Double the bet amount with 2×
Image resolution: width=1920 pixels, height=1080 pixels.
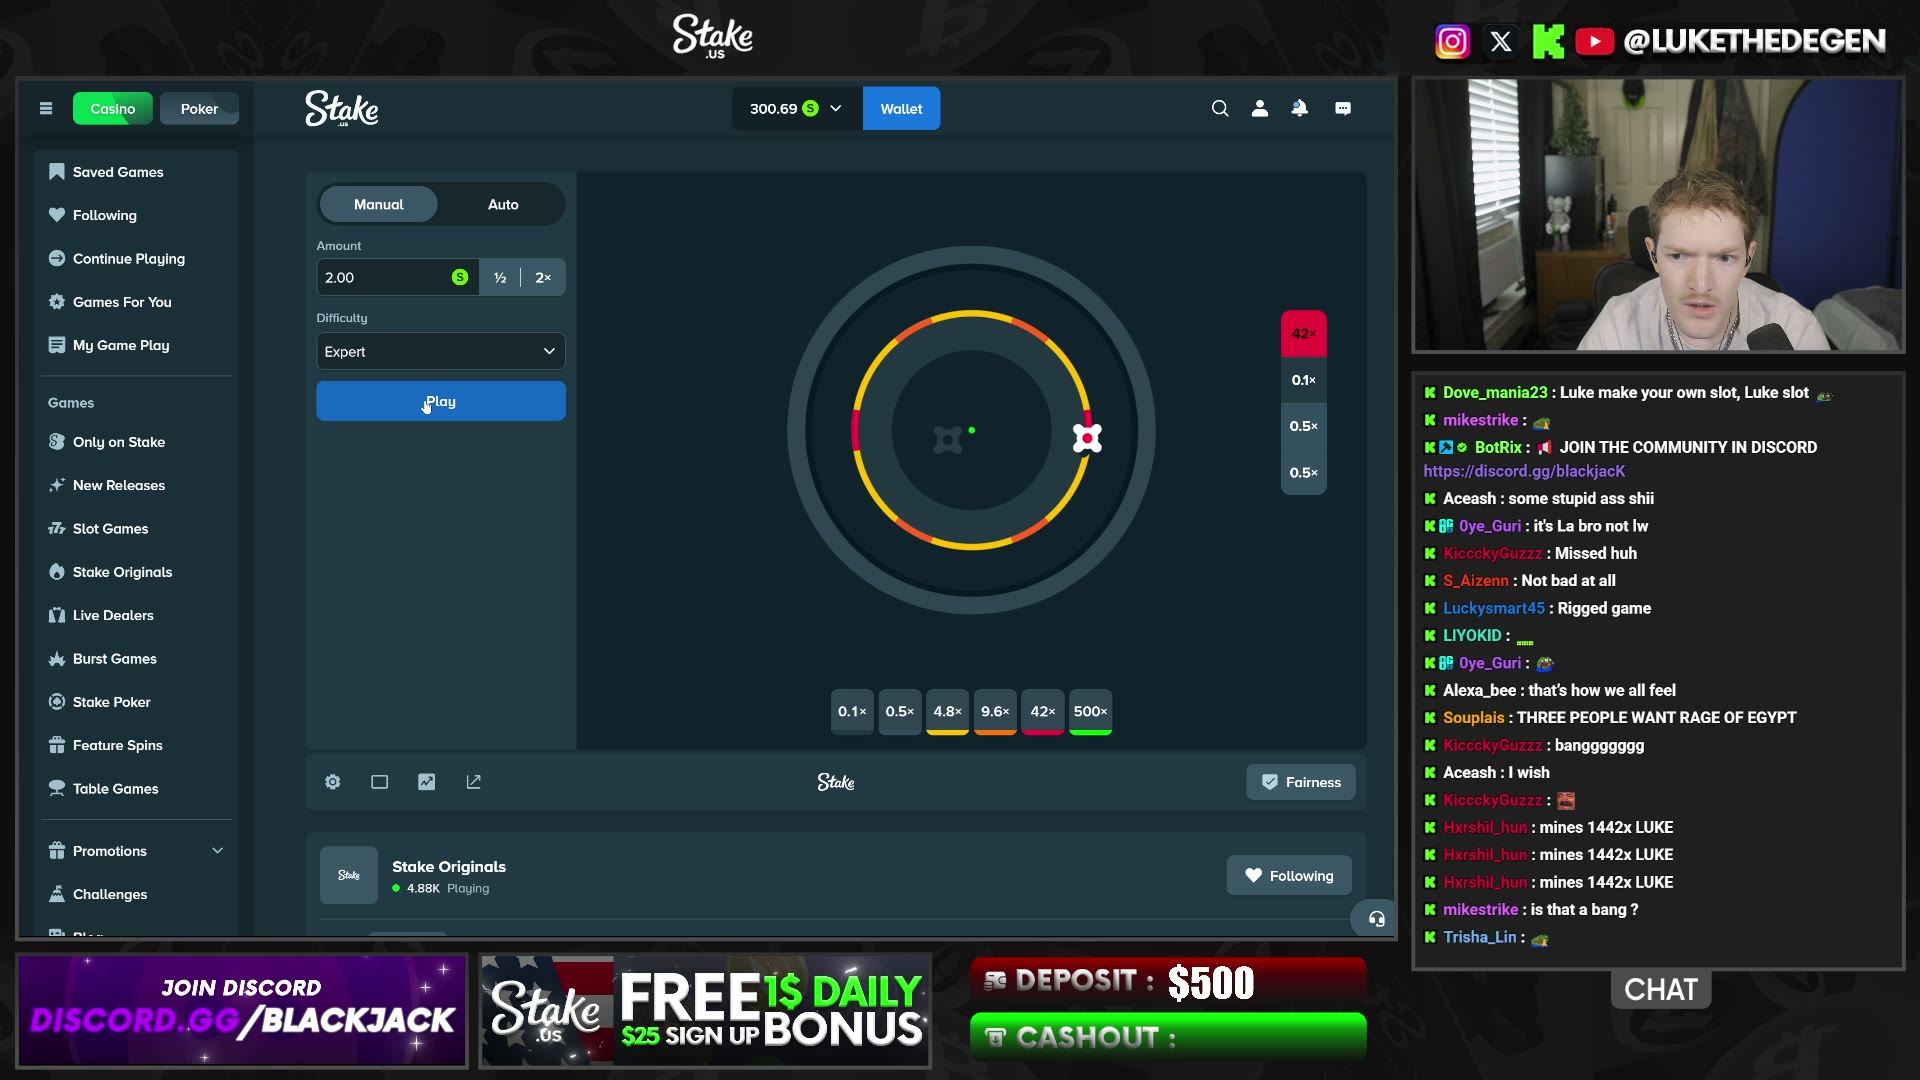(543, 277)
